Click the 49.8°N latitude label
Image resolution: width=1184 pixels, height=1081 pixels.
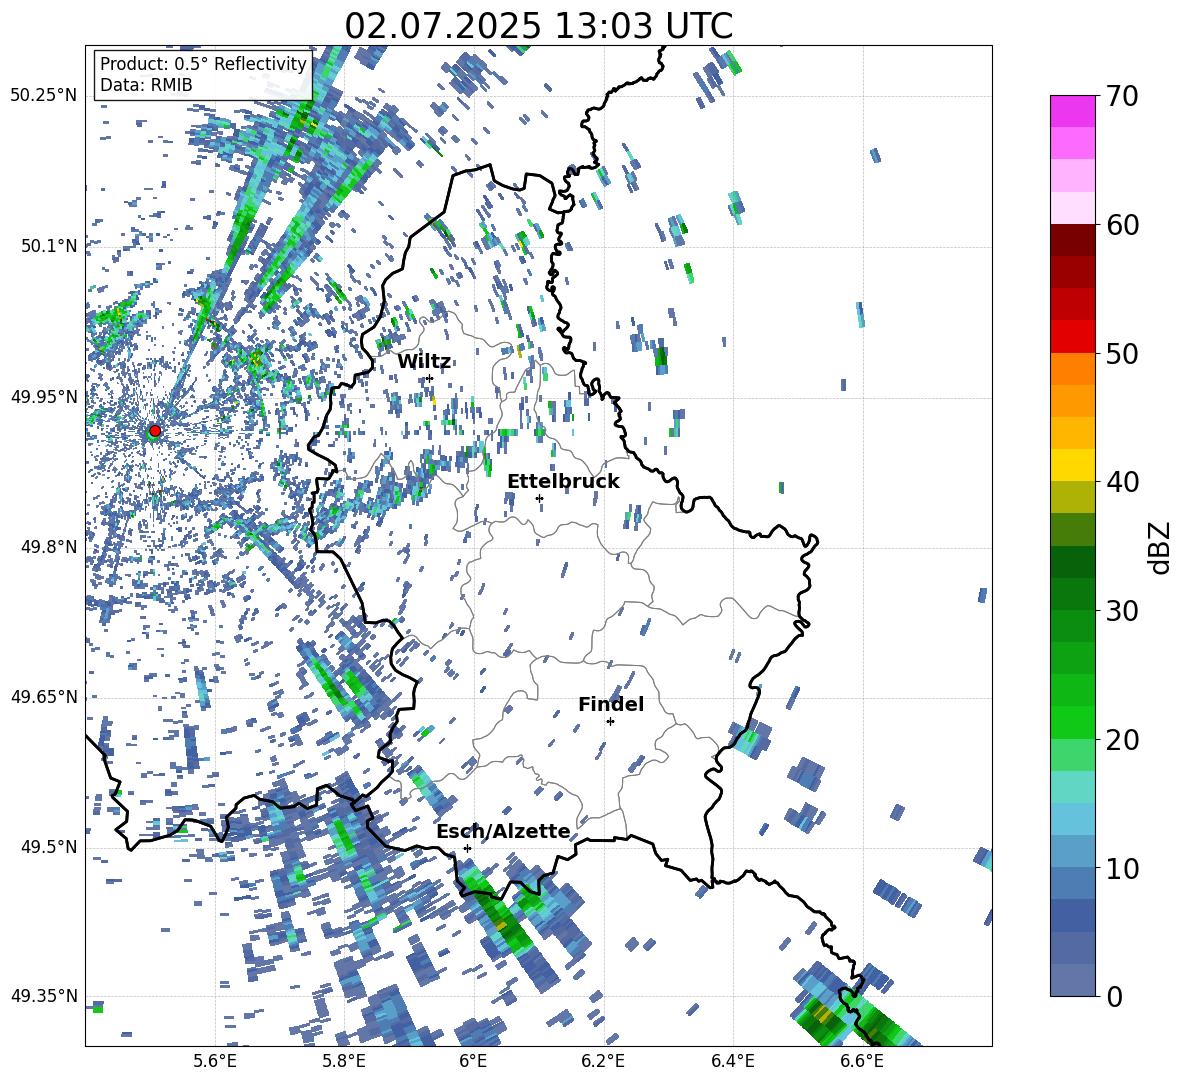[49, 547]
